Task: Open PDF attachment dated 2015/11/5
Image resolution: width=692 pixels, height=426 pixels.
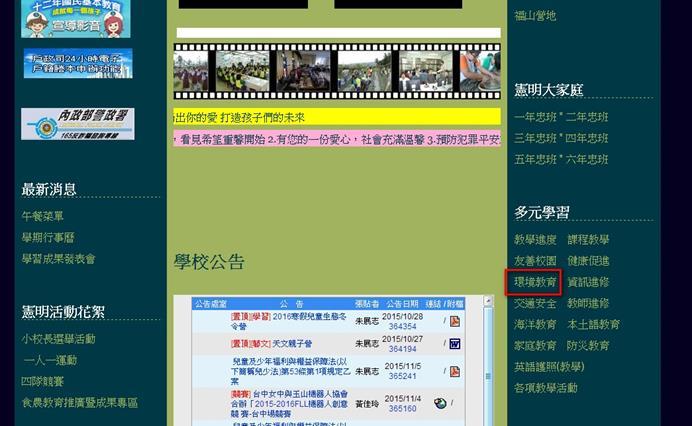Action: (x=454, y=373)
